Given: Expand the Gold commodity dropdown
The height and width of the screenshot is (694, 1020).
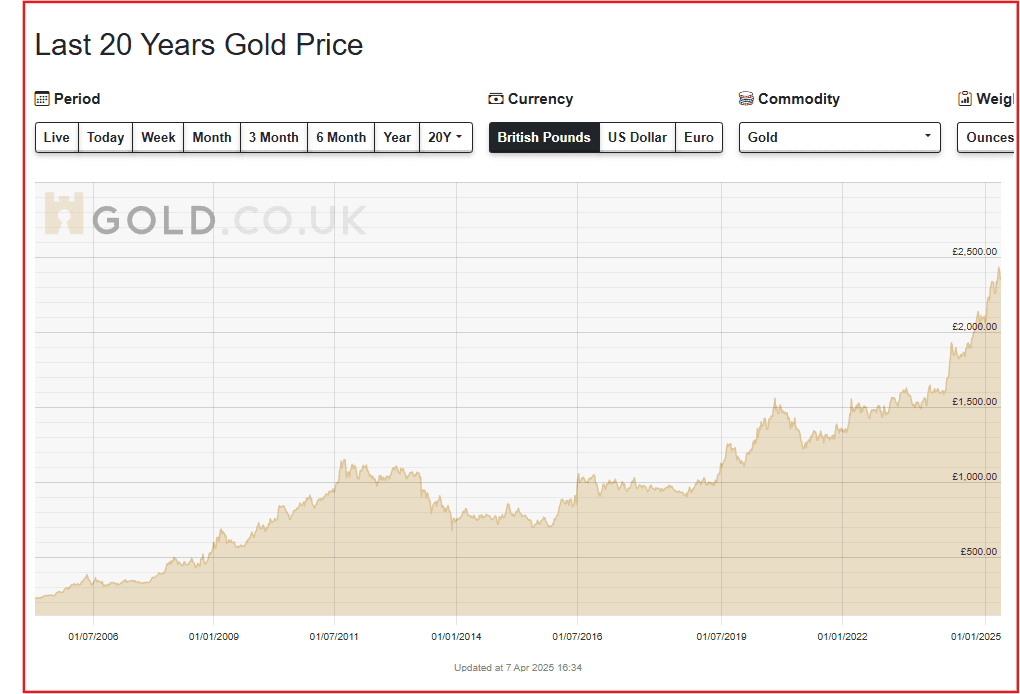Looking at the screenshot, I should tap(840, 138).
